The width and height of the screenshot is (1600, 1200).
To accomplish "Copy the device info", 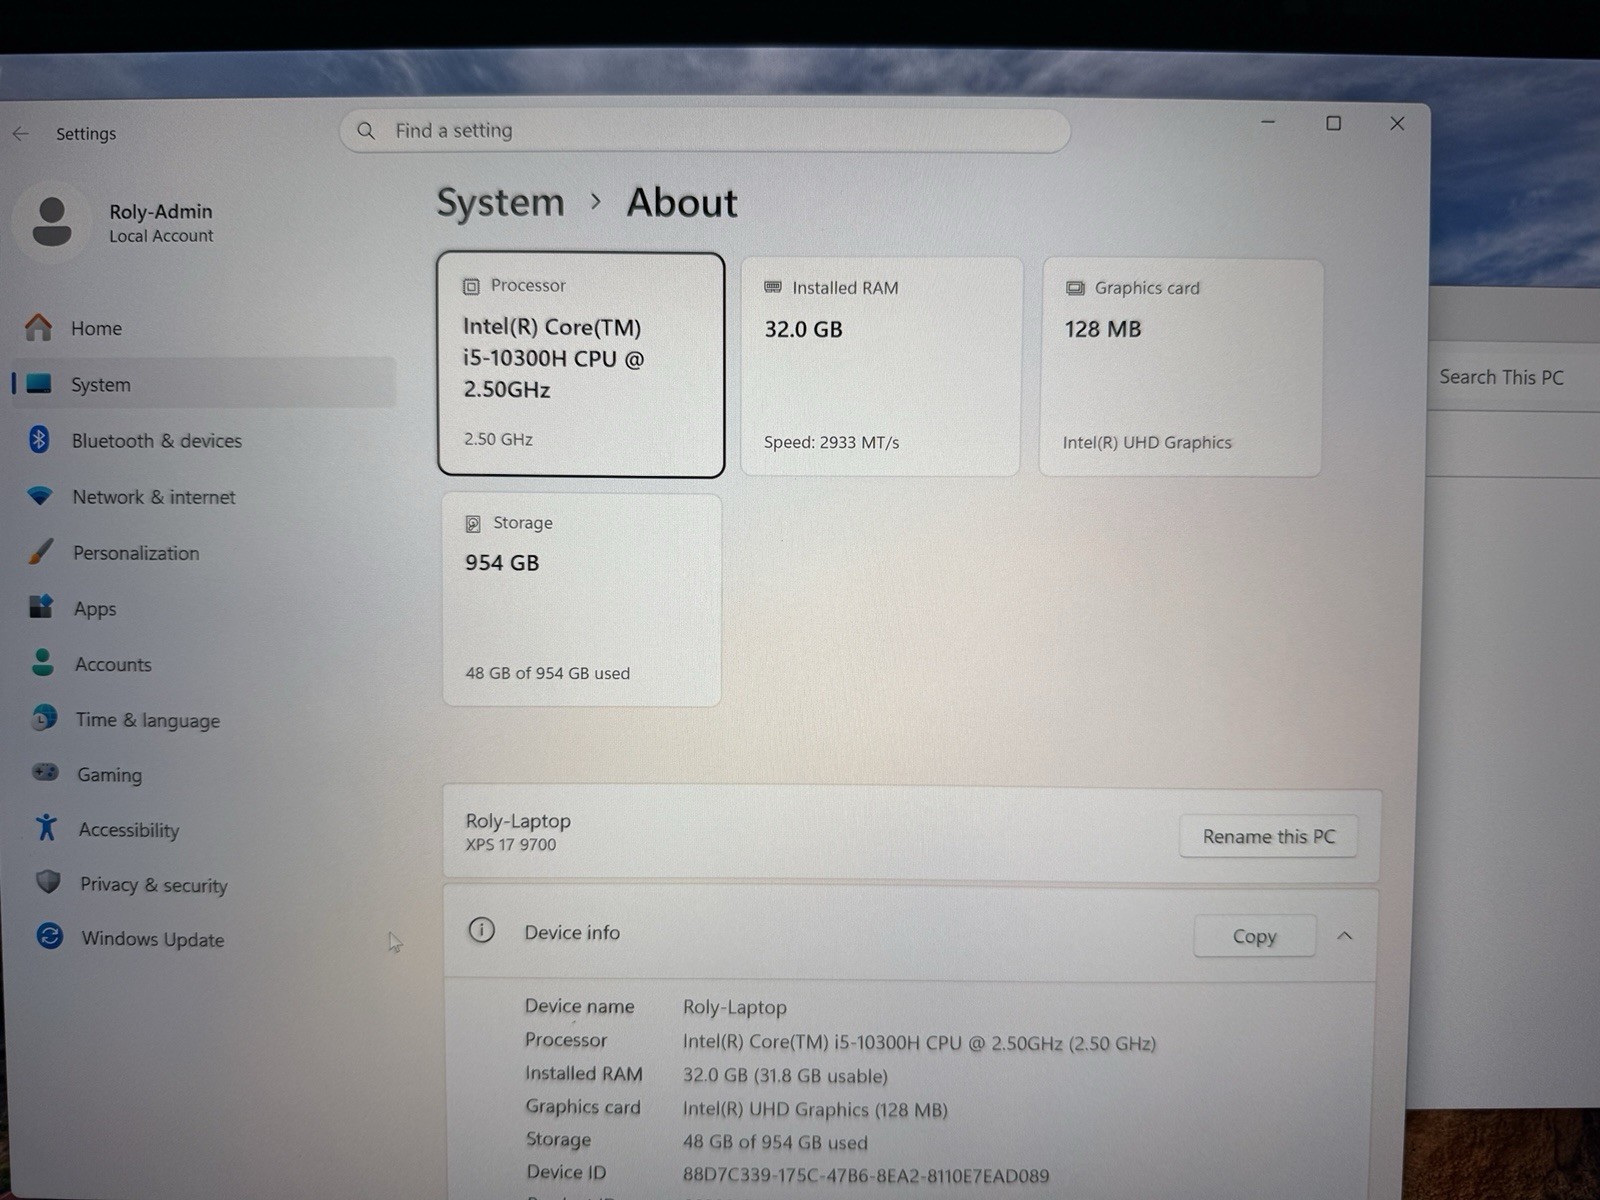I will [1254, 936].
